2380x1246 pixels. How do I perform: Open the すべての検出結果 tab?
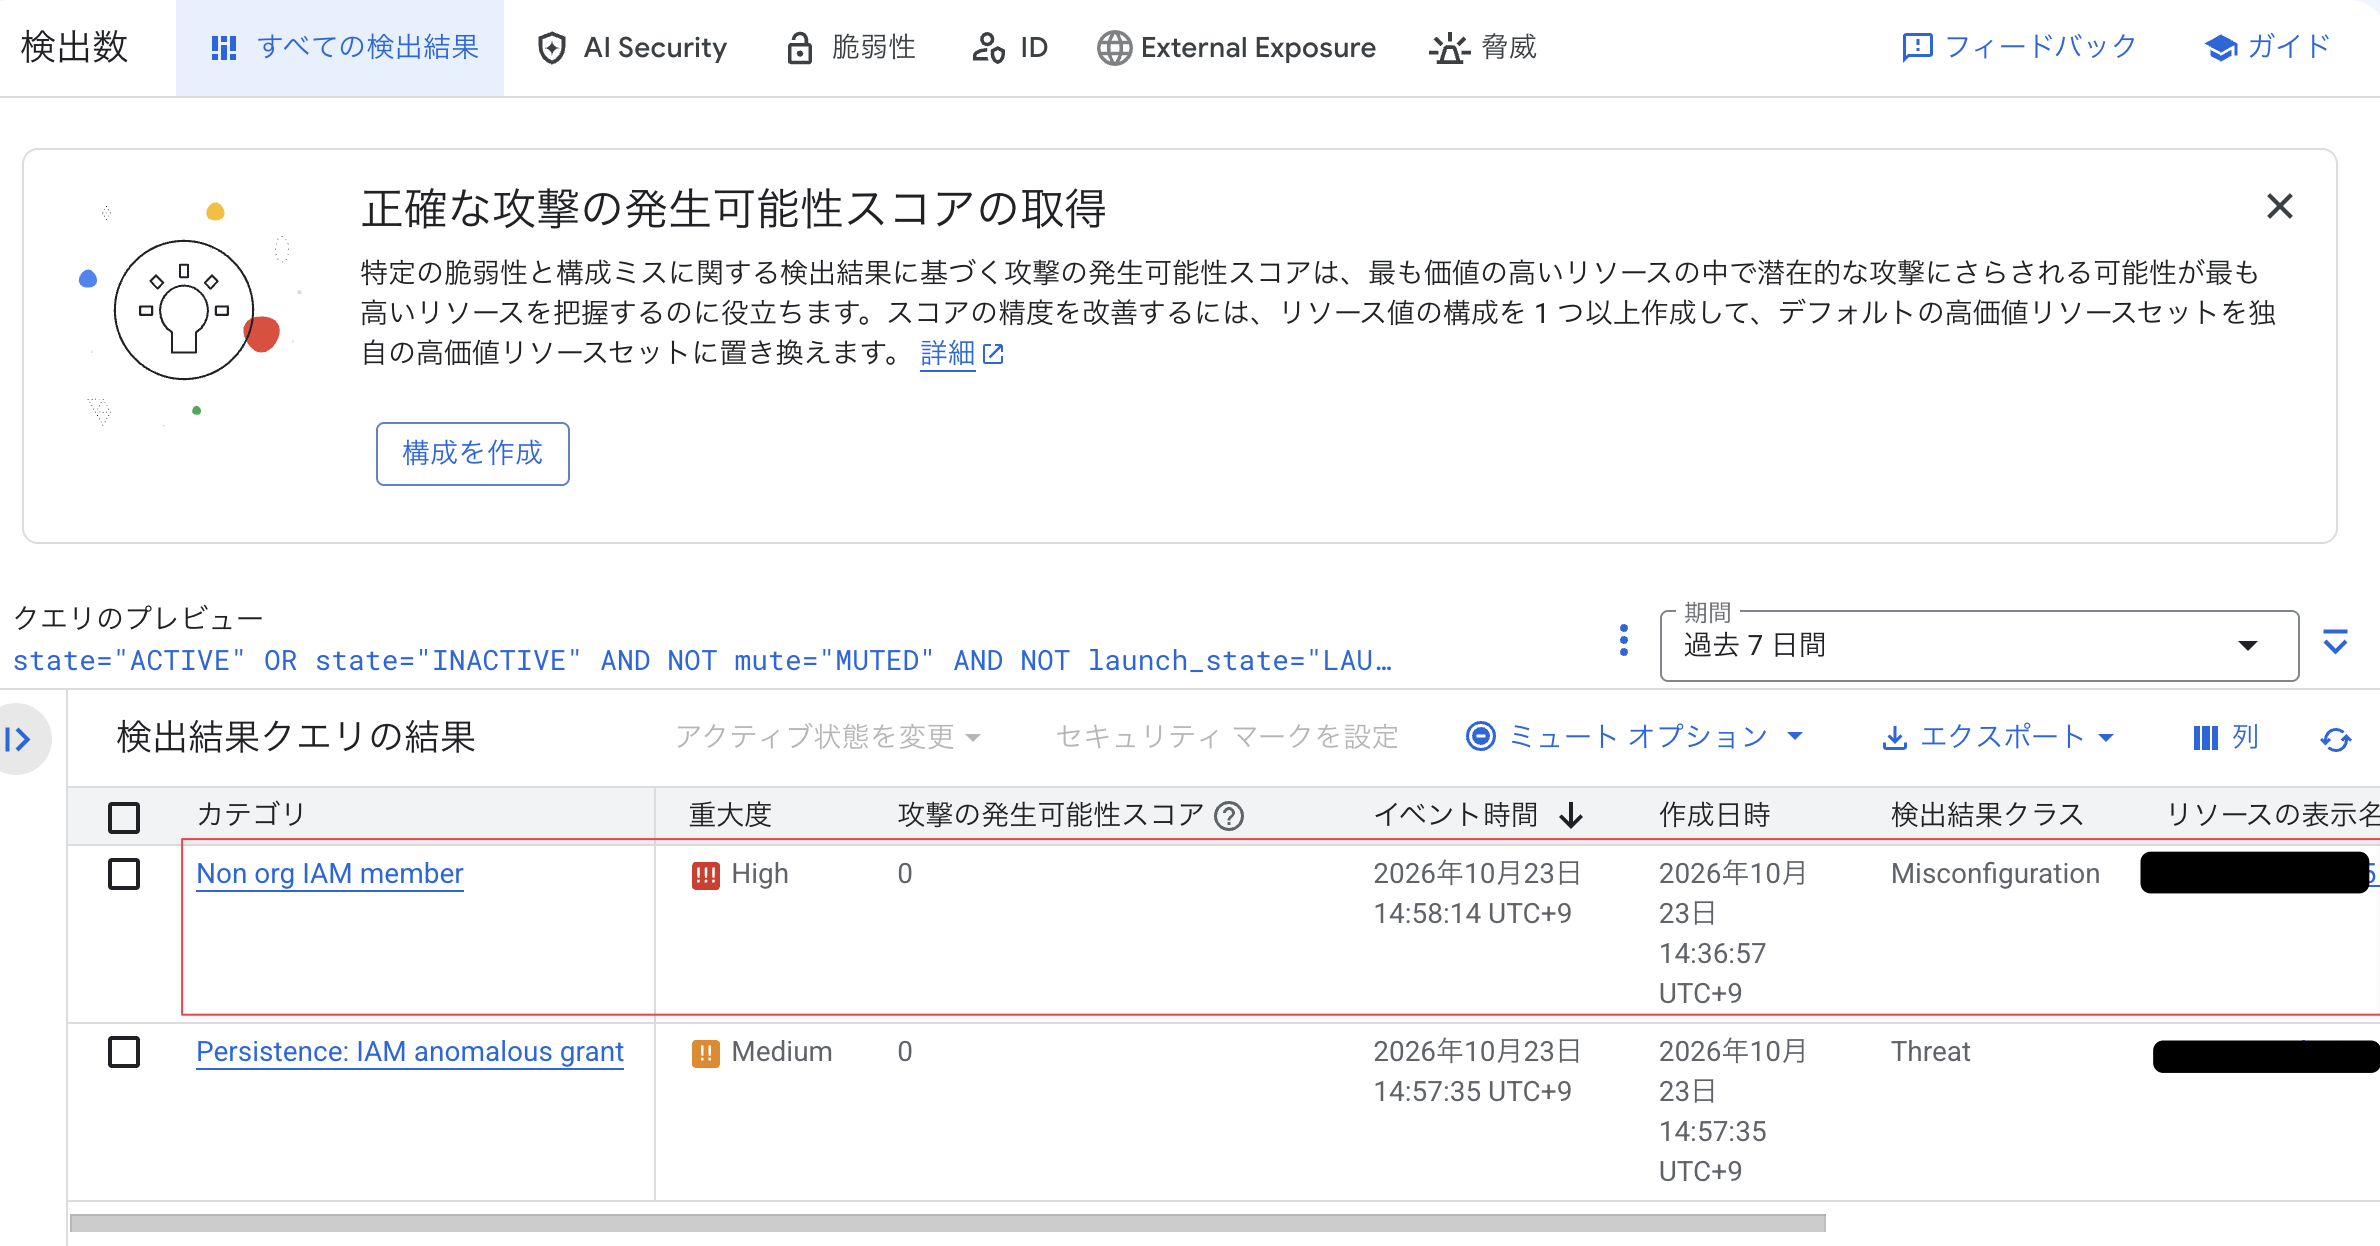coord(340,48)
